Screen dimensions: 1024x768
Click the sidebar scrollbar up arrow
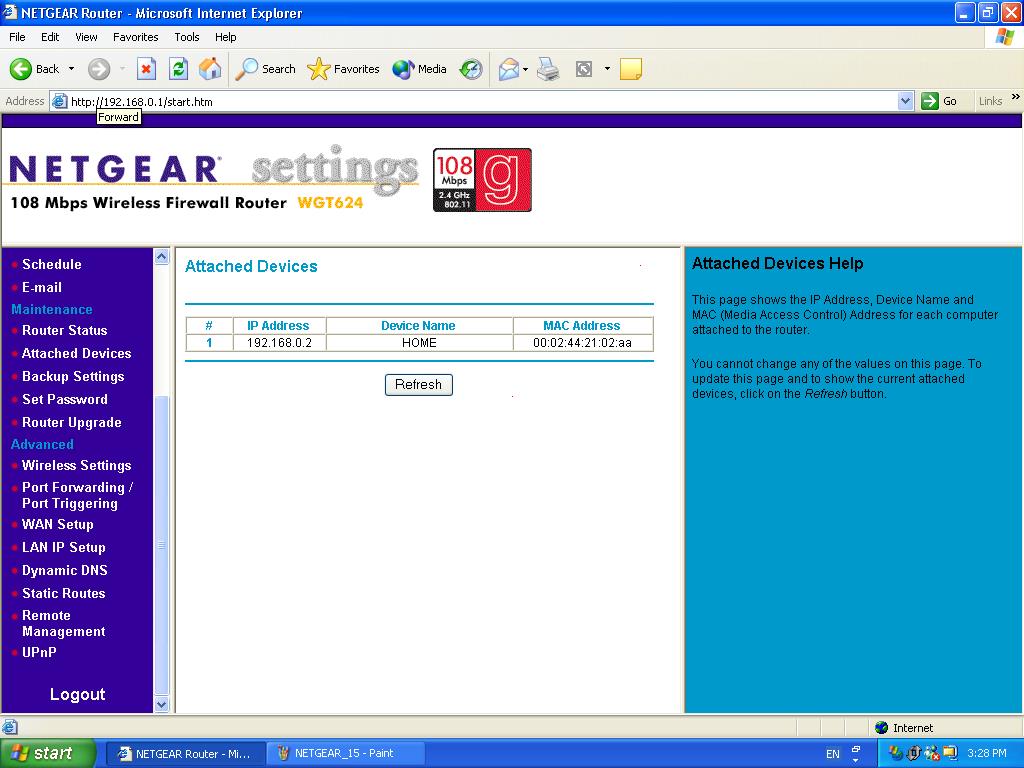pyautogui.click(x=161, y=257)
